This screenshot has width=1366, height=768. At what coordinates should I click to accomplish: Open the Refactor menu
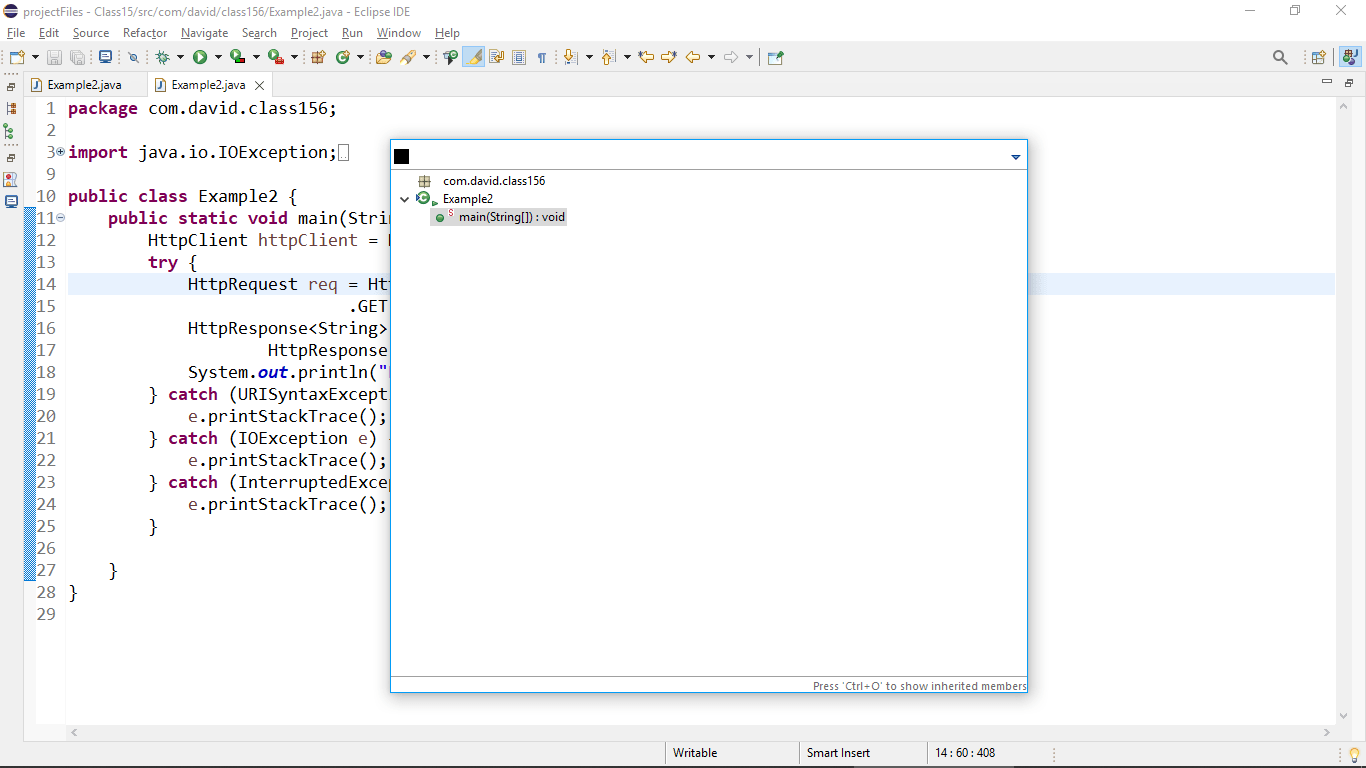(145, 33)
